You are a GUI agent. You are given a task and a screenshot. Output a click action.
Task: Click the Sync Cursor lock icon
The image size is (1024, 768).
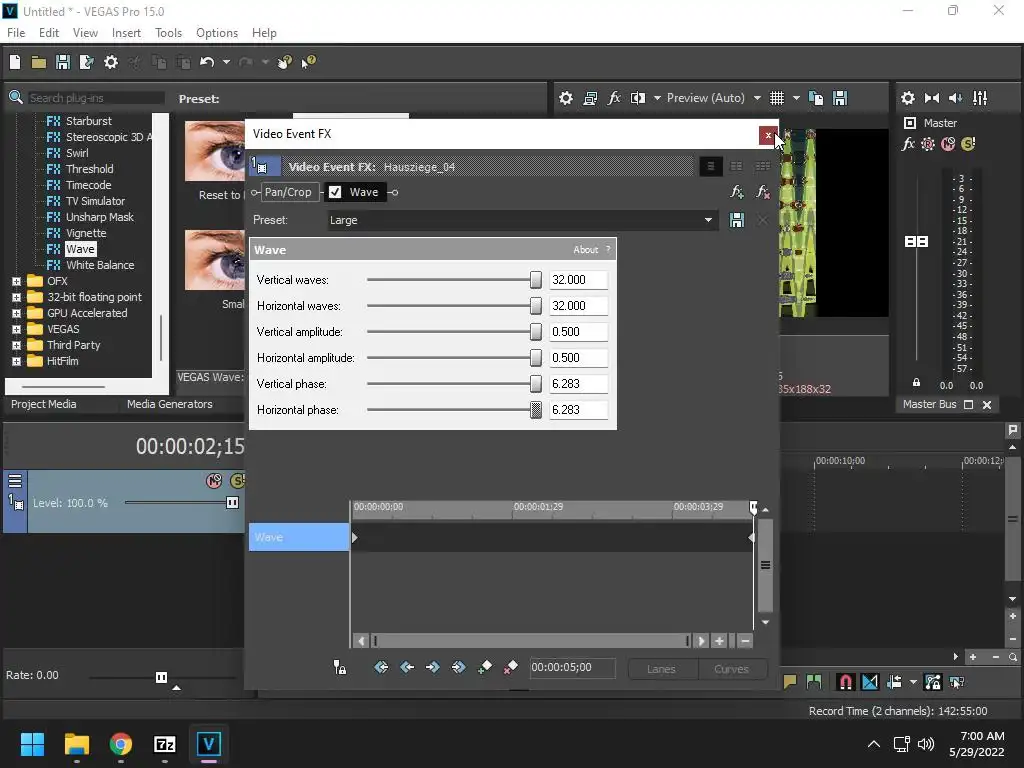(340, 667)
